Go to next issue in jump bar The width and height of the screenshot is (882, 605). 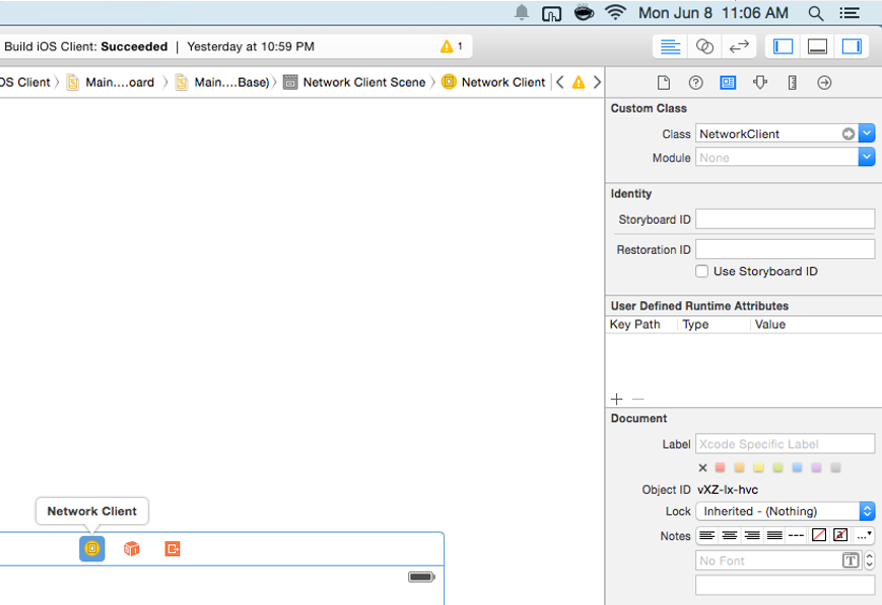coord(597,82)
